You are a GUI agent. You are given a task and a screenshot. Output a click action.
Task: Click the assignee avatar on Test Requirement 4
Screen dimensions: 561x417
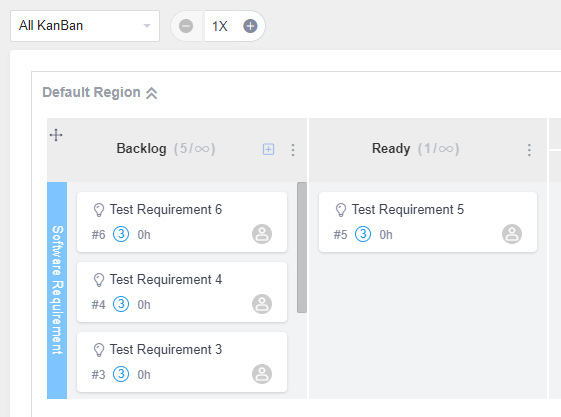click(x=262, y=304)
